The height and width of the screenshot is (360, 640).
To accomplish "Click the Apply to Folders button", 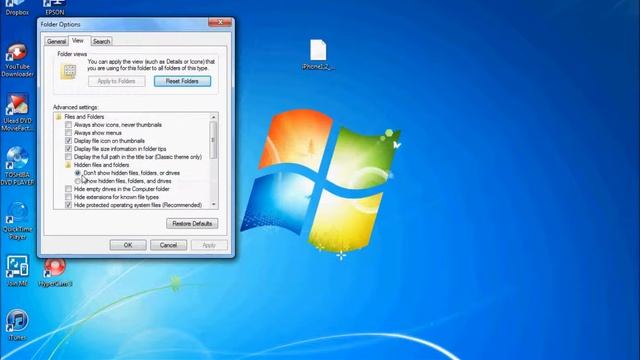I will 116,81.
